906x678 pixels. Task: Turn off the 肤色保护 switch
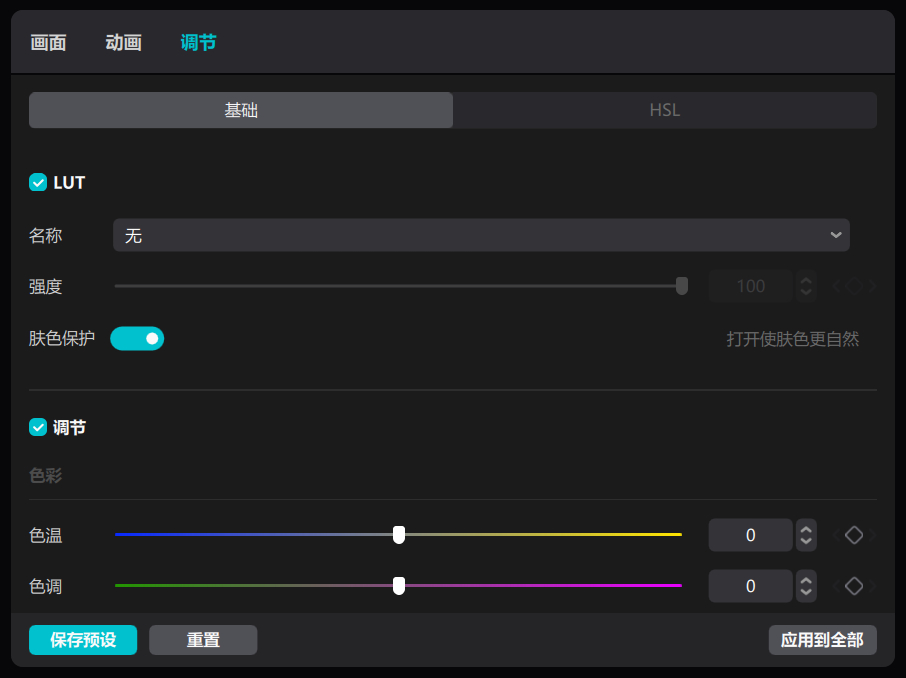(137, 339)
